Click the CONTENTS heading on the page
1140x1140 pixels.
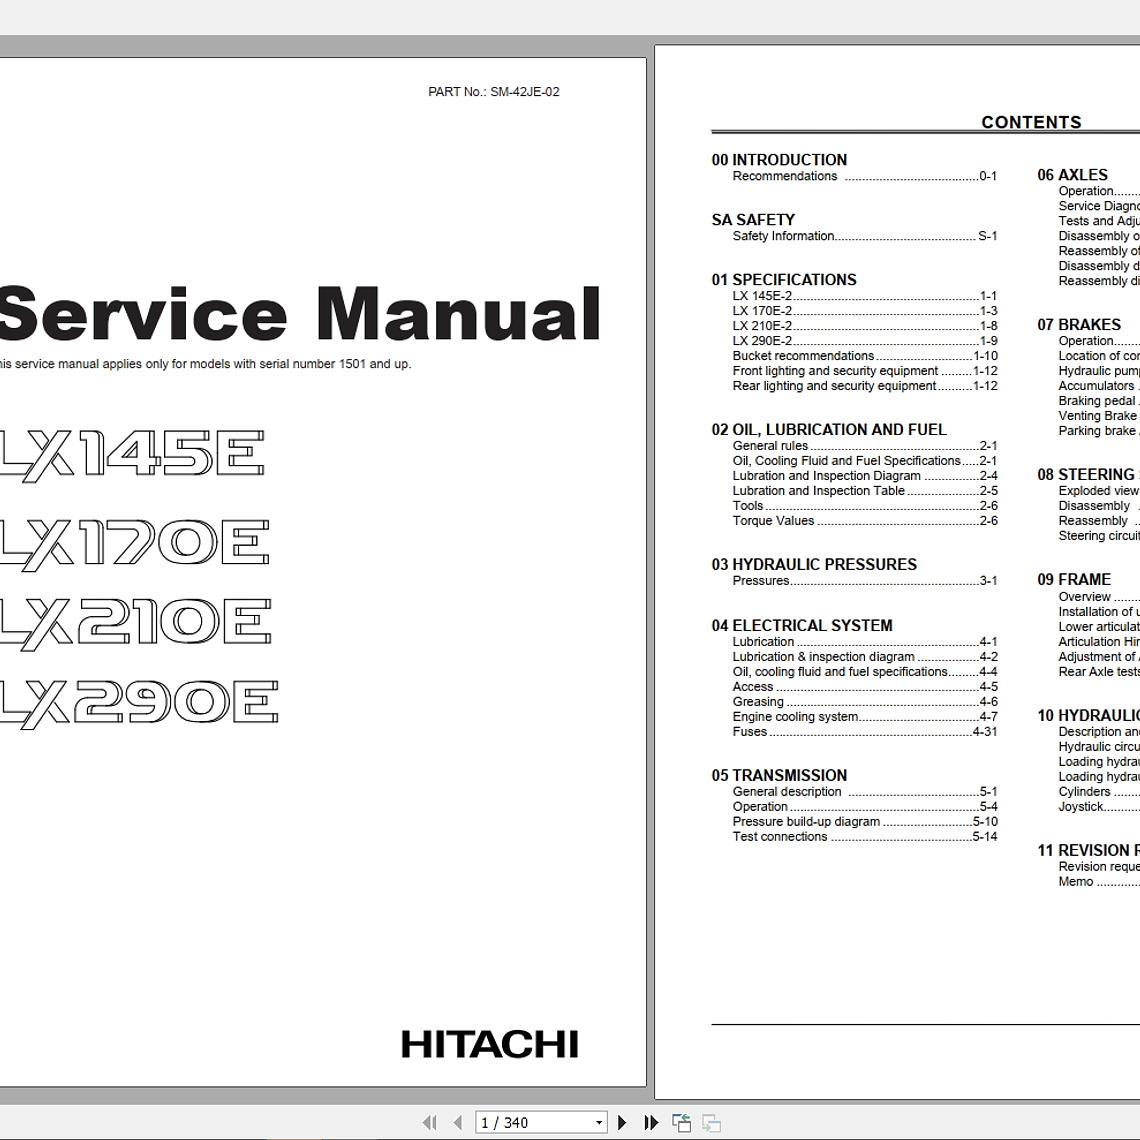(x=1030, y=122)
